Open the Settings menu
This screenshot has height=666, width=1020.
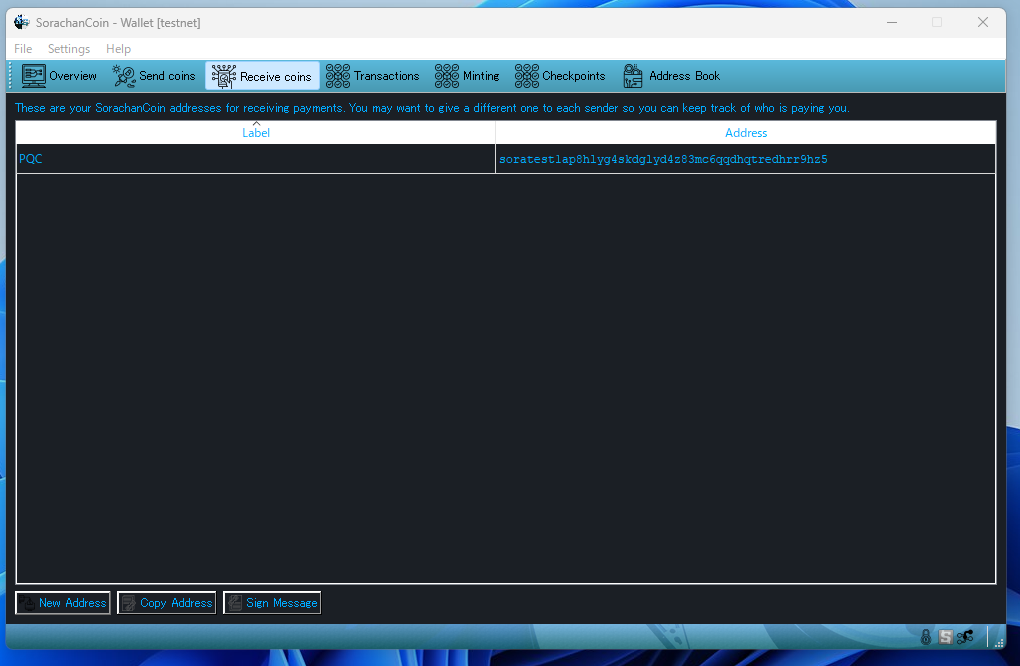[69, 49]
